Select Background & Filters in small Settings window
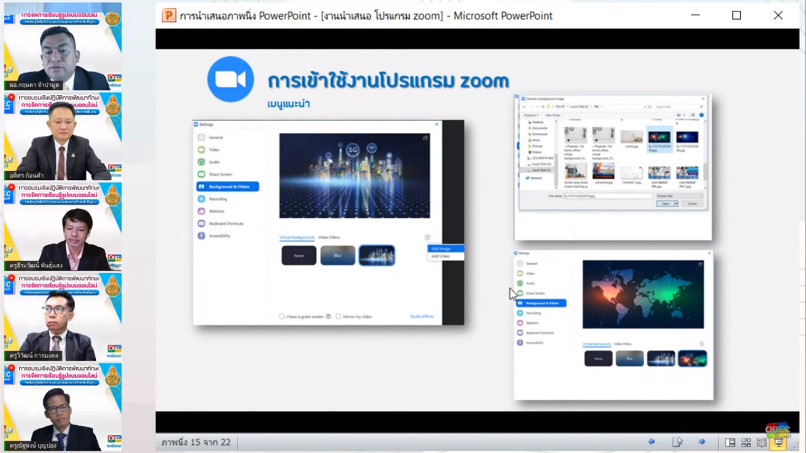 point(541,303)
